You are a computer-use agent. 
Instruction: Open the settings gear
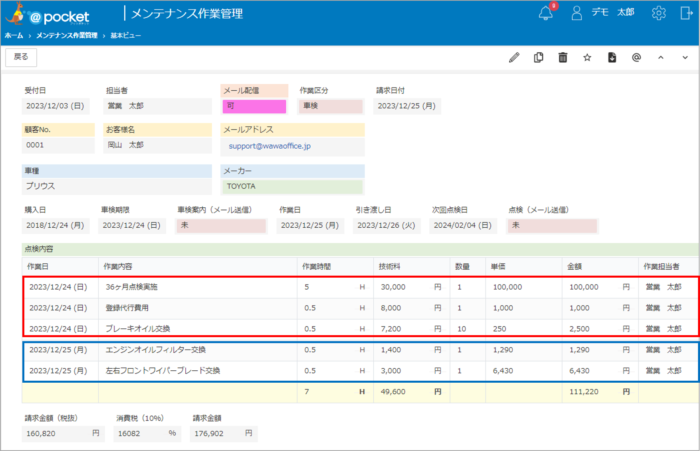[x=658, y=13]
